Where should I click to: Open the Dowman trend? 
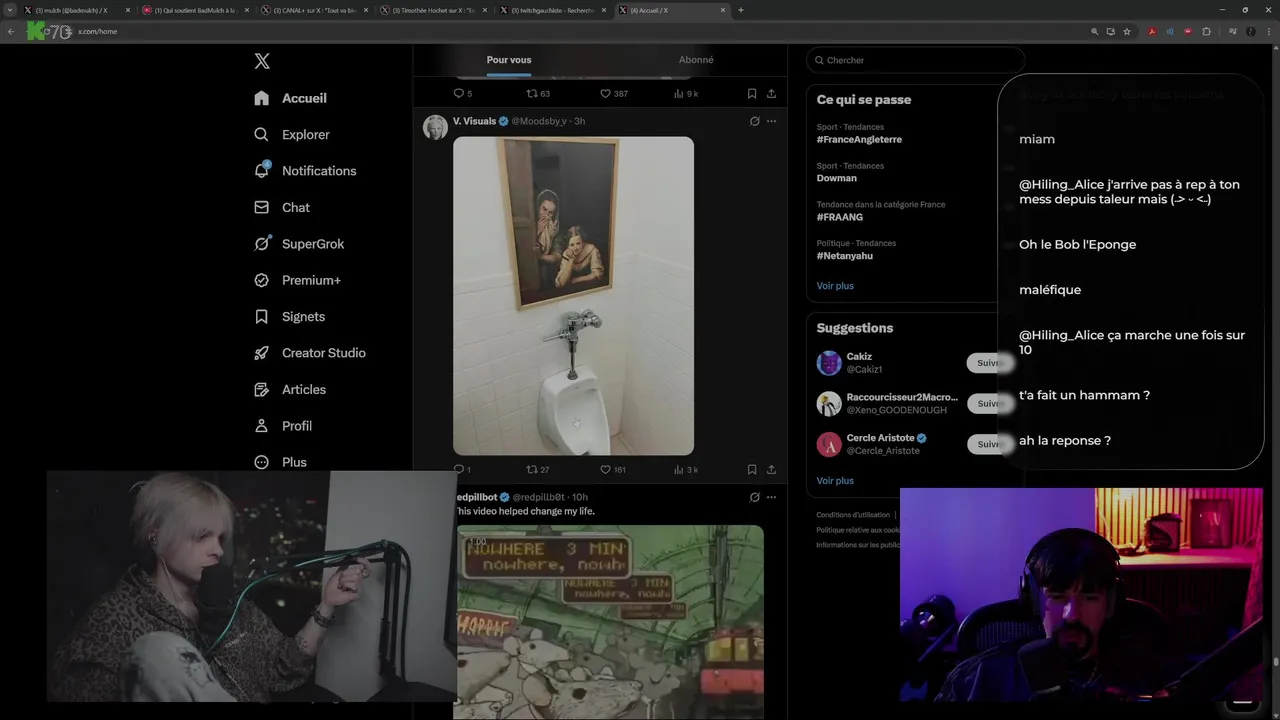(837, 178)
